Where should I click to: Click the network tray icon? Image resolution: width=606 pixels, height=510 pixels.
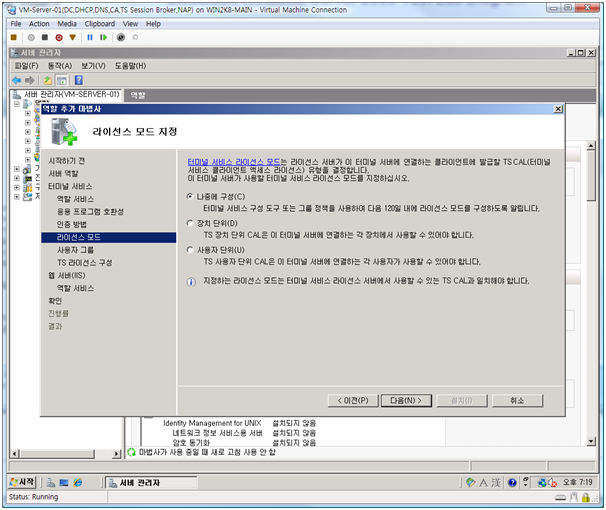(x=542, y=483)
